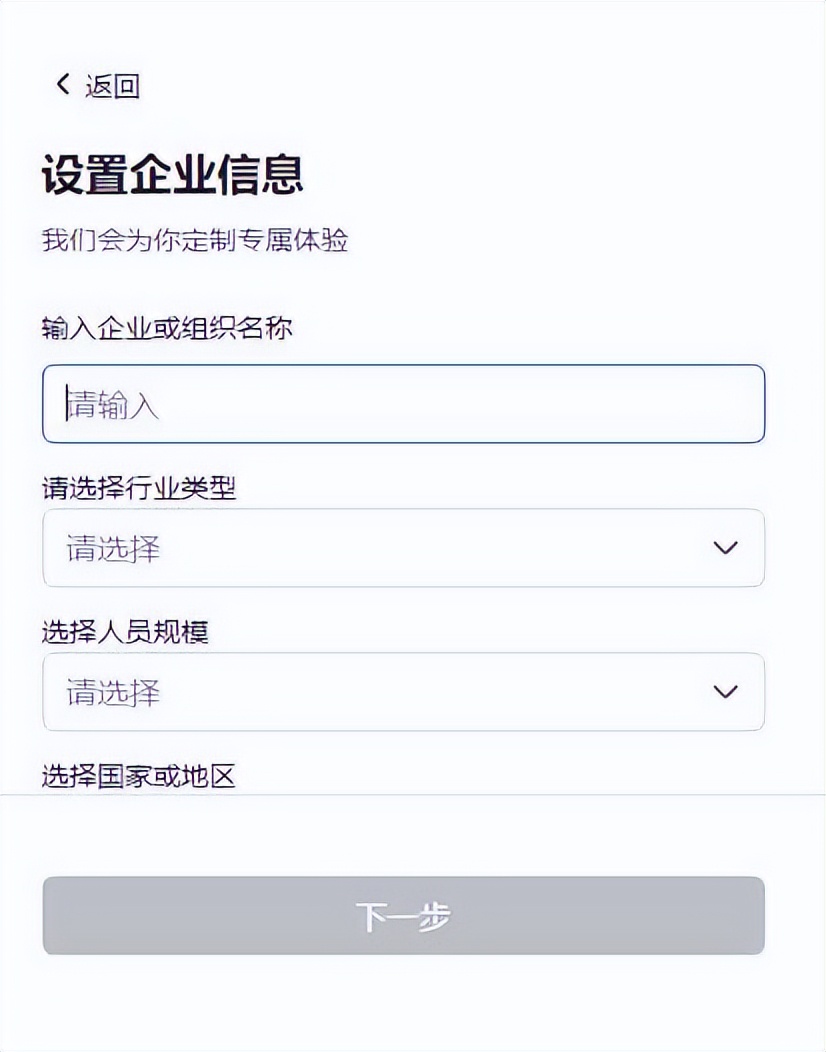
Task: Click the 设置企业信息 page heading
Action: [180, 170]
